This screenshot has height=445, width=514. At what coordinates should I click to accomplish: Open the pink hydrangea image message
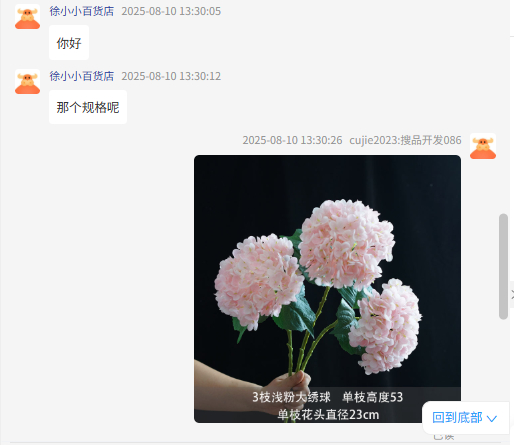point(327,289)
